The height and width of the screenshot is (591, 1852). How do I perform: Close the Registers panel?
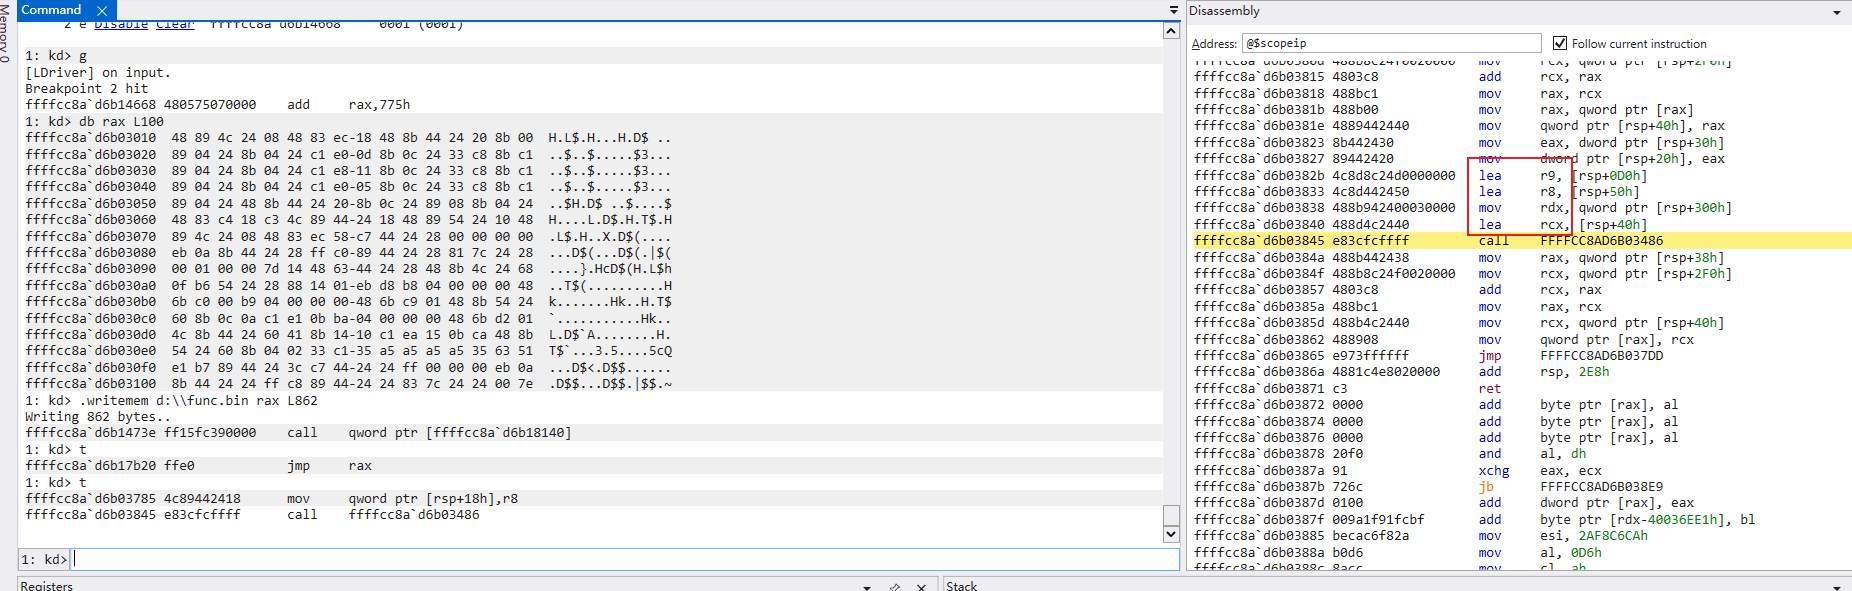pos(921,586)
